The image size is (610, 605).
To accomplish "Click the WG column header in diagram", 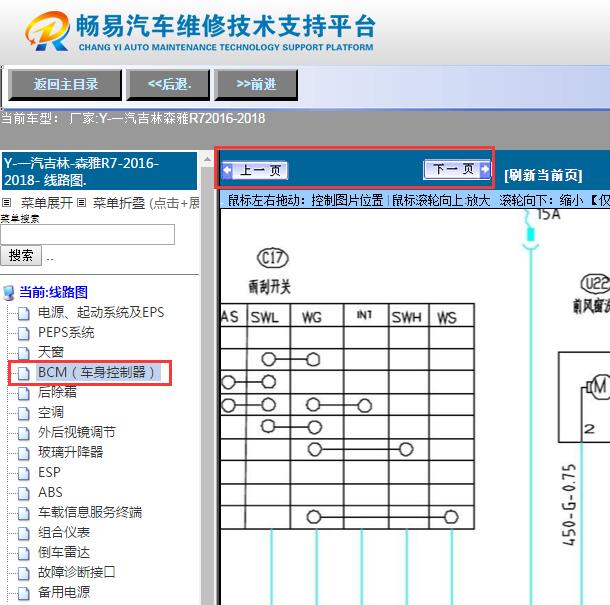I will click(312, 317).
